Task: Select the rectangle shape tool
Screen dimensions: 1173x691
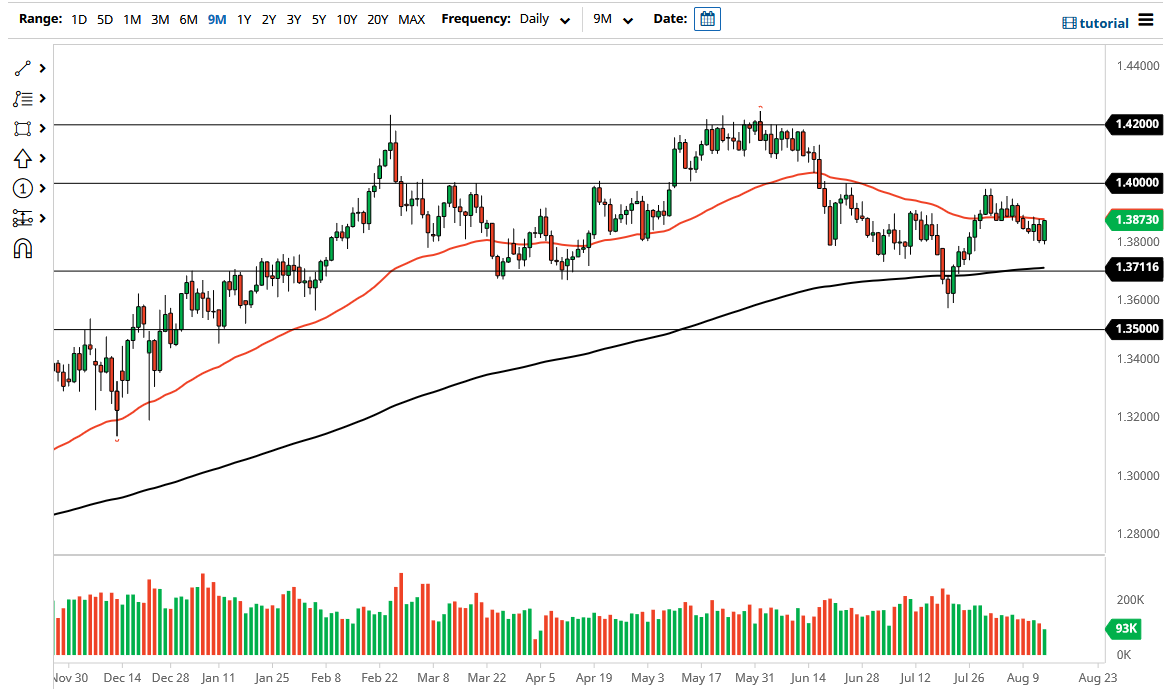Action: pyautogui.click(x=22, y=129)
